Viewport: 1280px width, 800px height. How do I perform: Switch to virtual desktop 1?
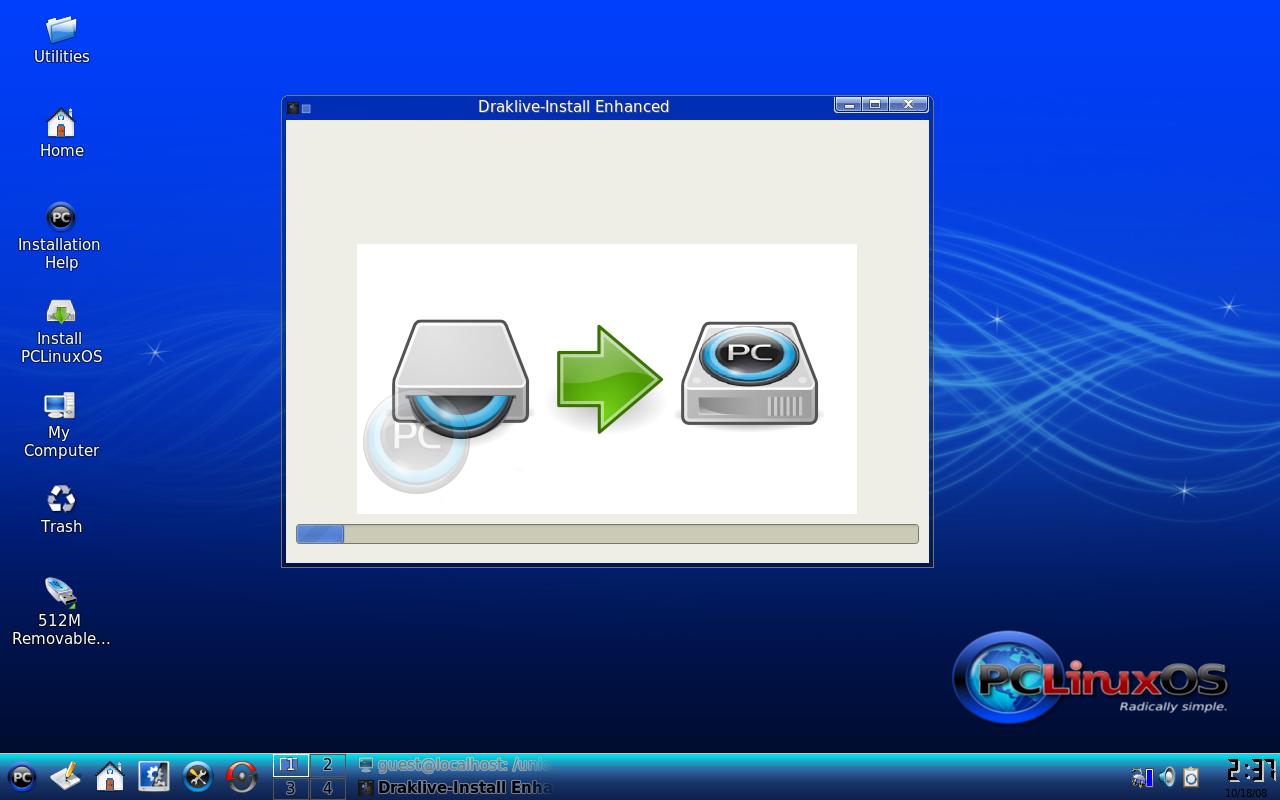point(291,765)
